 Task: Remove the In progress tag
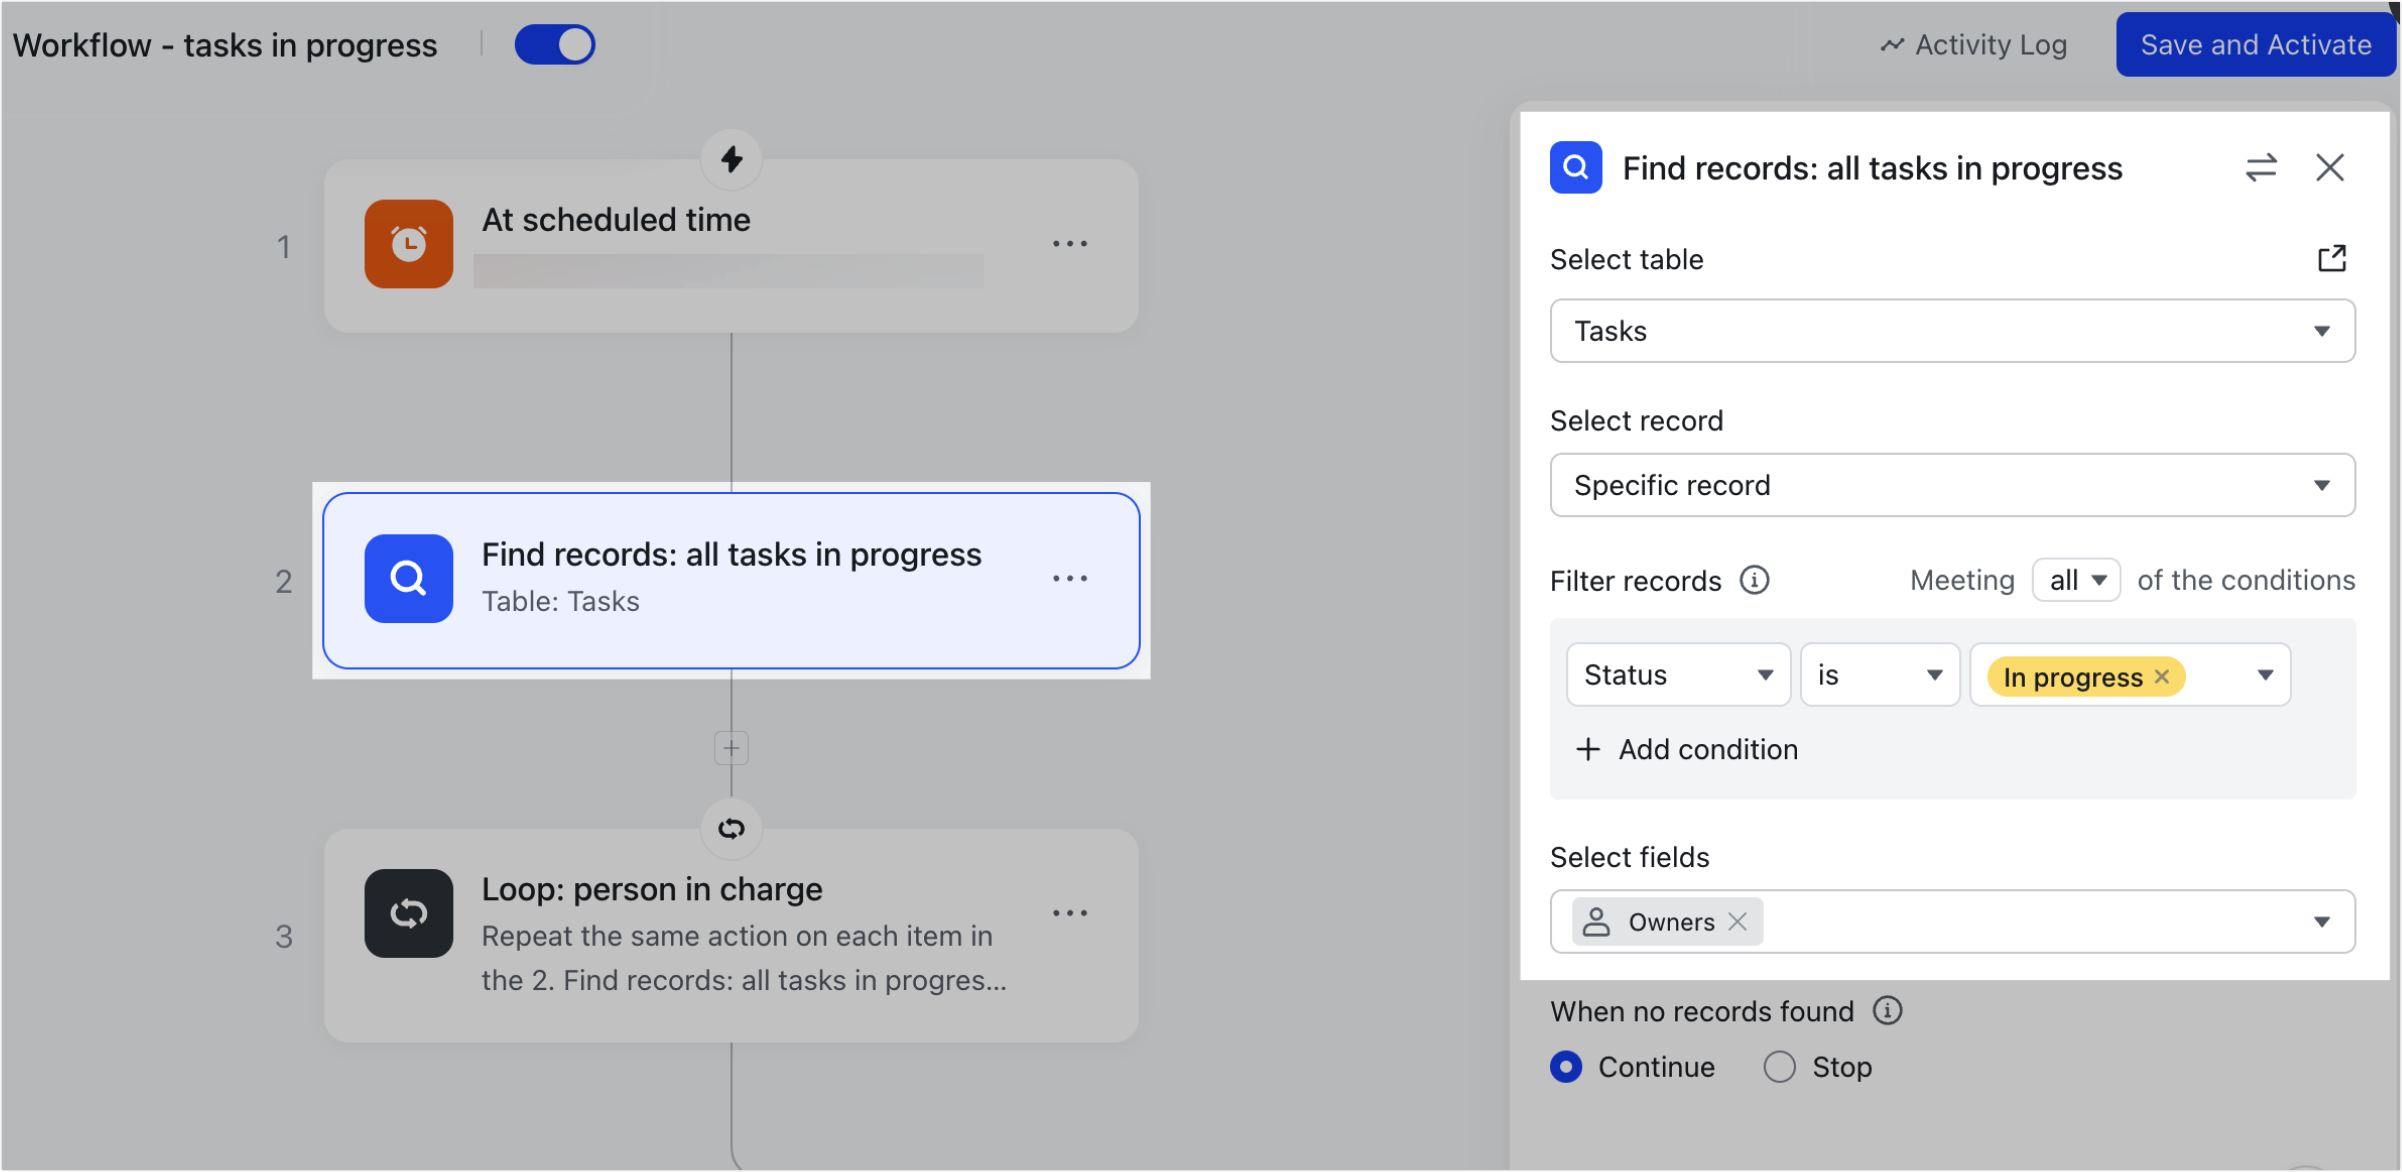tap(2162, 677)
